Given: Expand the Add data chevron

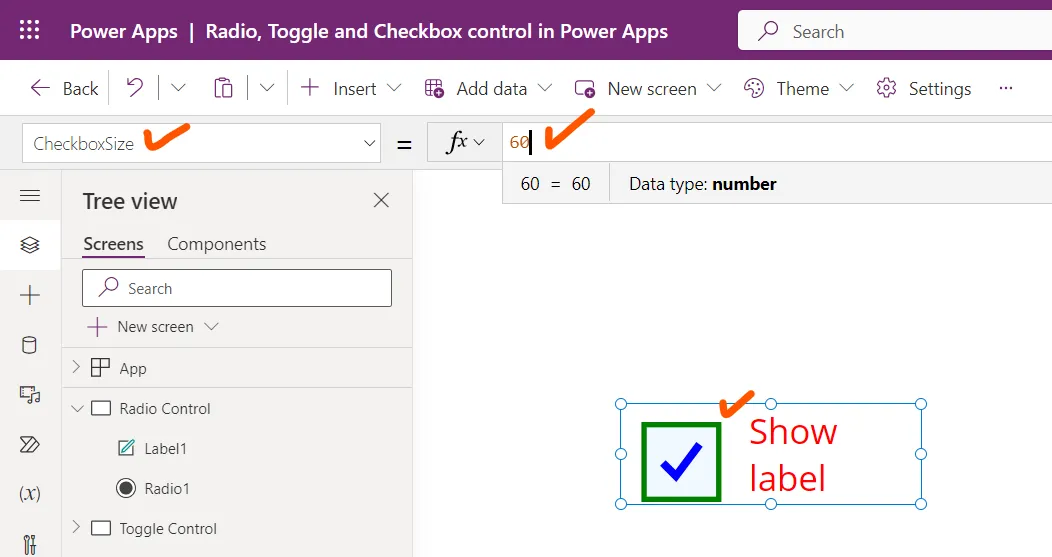Looking at the screenshot, I should pos(545,88).
